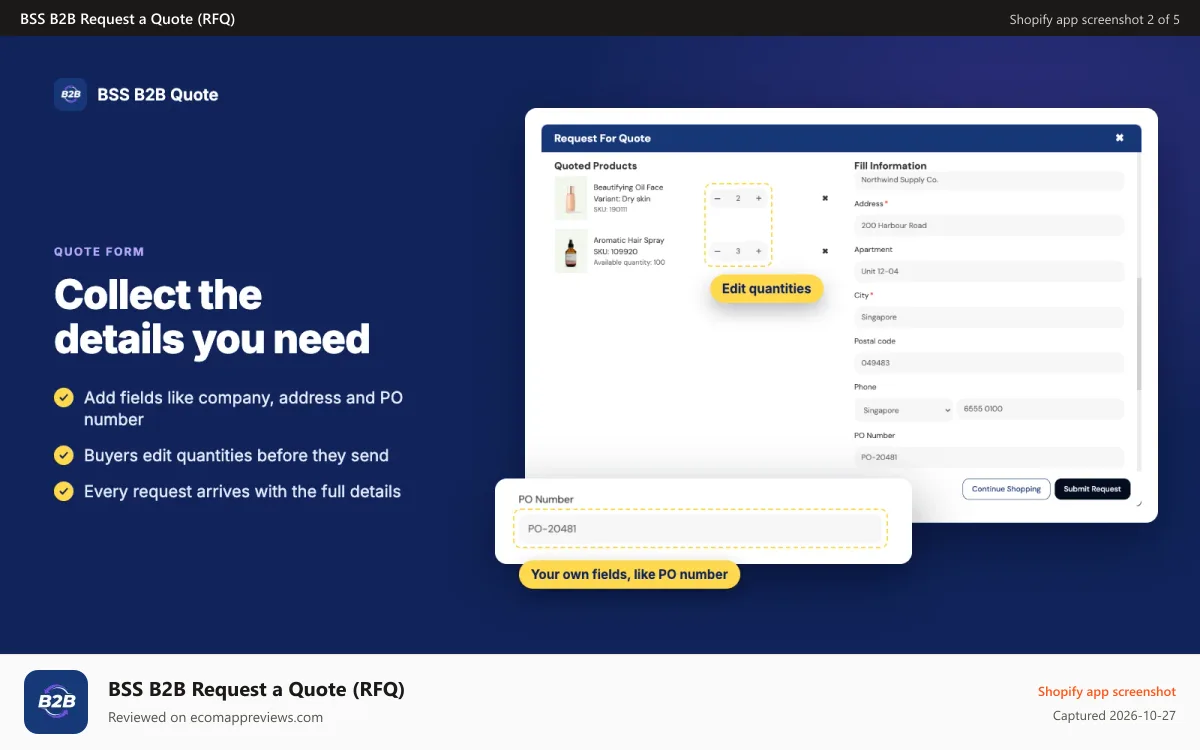Click the Postal code field 049483

pyautogui.click(x=989, y=363)
